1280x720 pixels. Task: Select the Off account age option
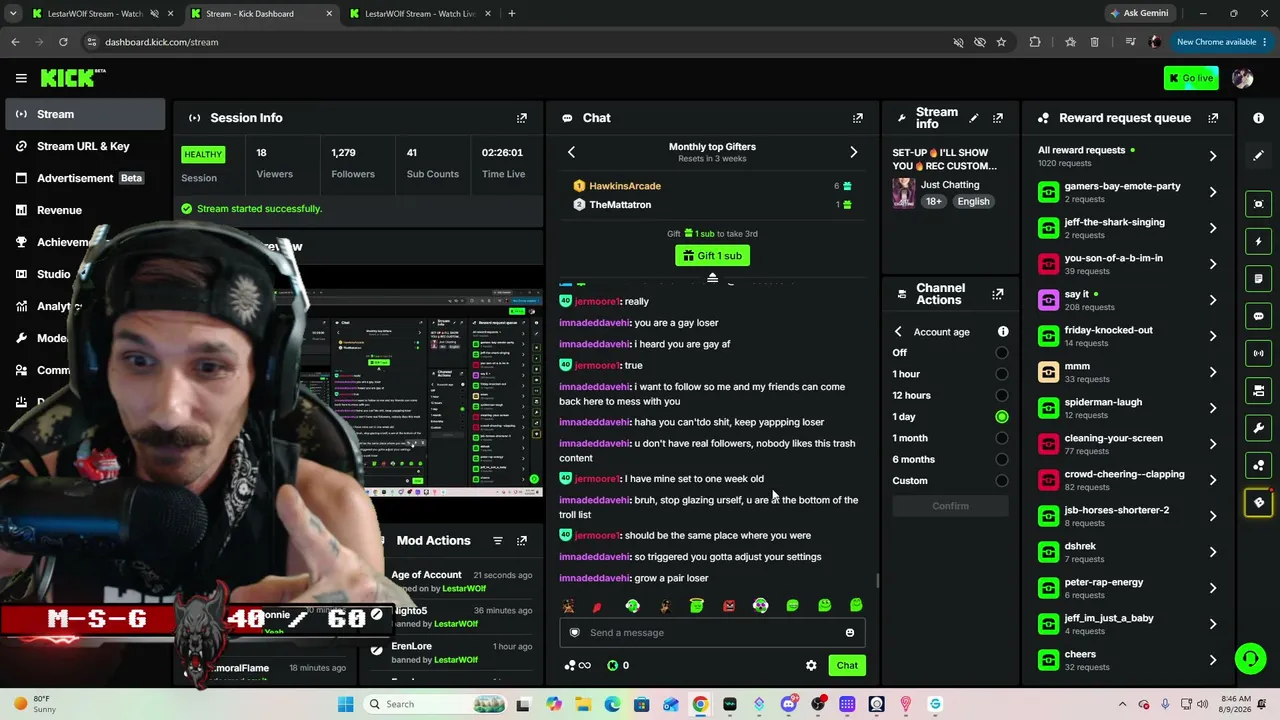1002,353
